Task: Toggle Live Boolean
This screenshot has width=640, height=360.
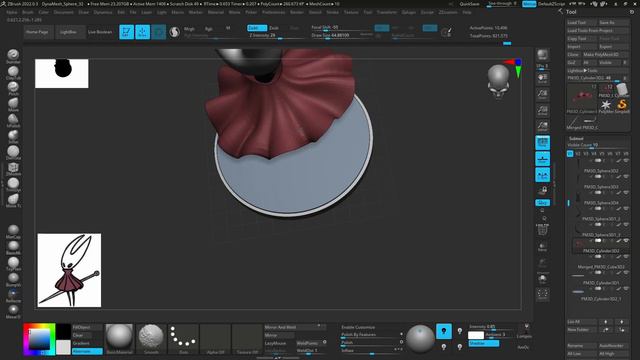Action: point(100,32)
